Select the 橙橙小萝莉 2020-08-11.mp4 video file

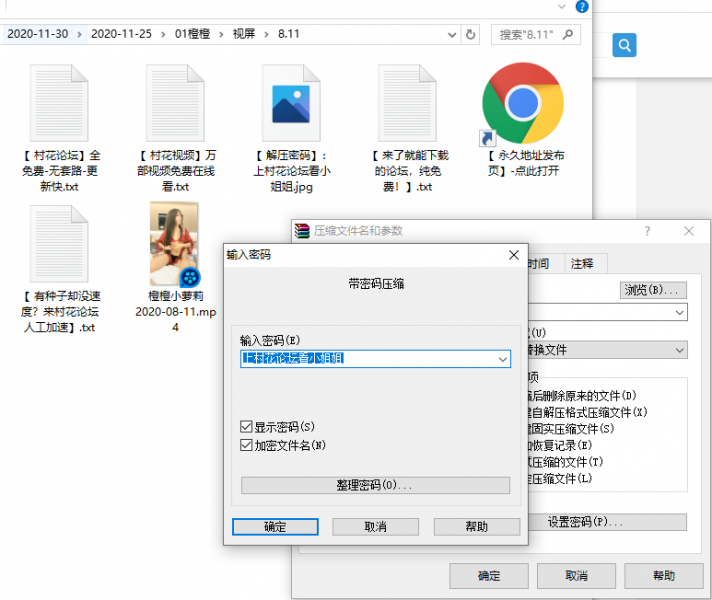173,244
